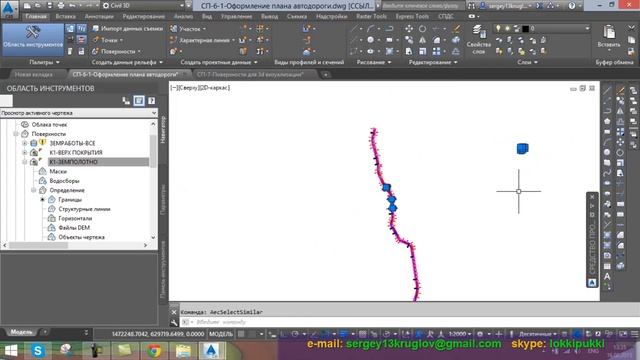Add a new drawing tab with plus
640x360 pixels.
(325, 75)
